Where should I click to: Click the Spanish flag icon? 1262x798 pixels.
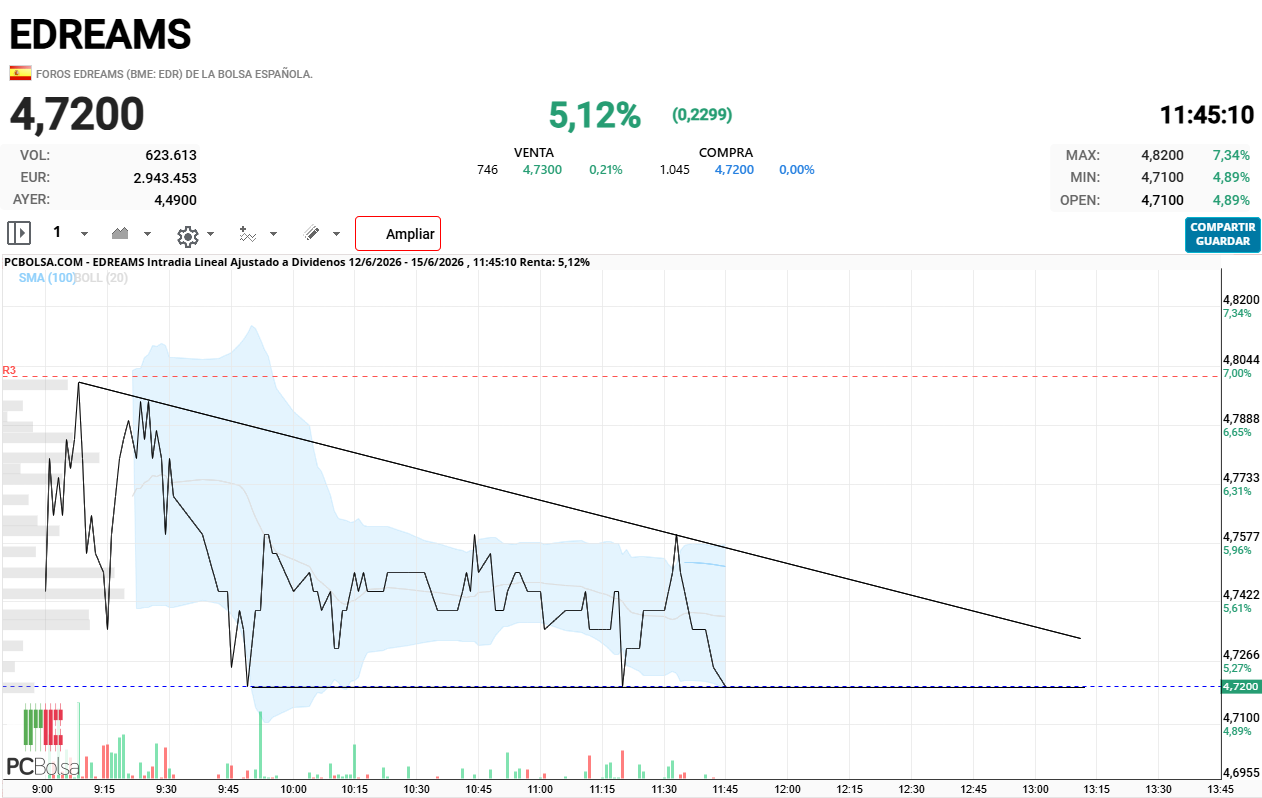pos(20,73)
